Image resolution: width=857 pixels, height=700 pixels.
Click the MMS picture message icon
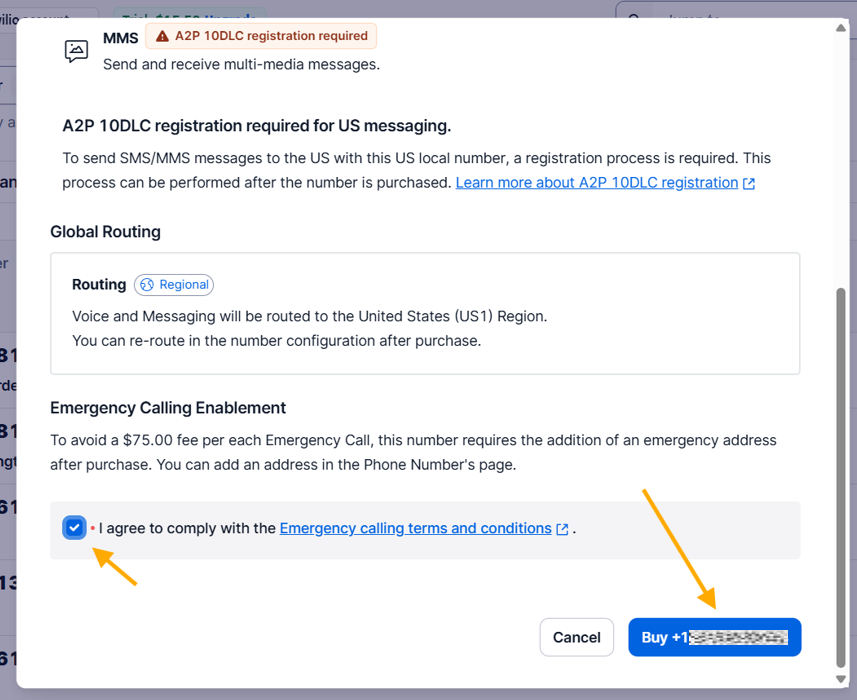[x=76, y=51]
